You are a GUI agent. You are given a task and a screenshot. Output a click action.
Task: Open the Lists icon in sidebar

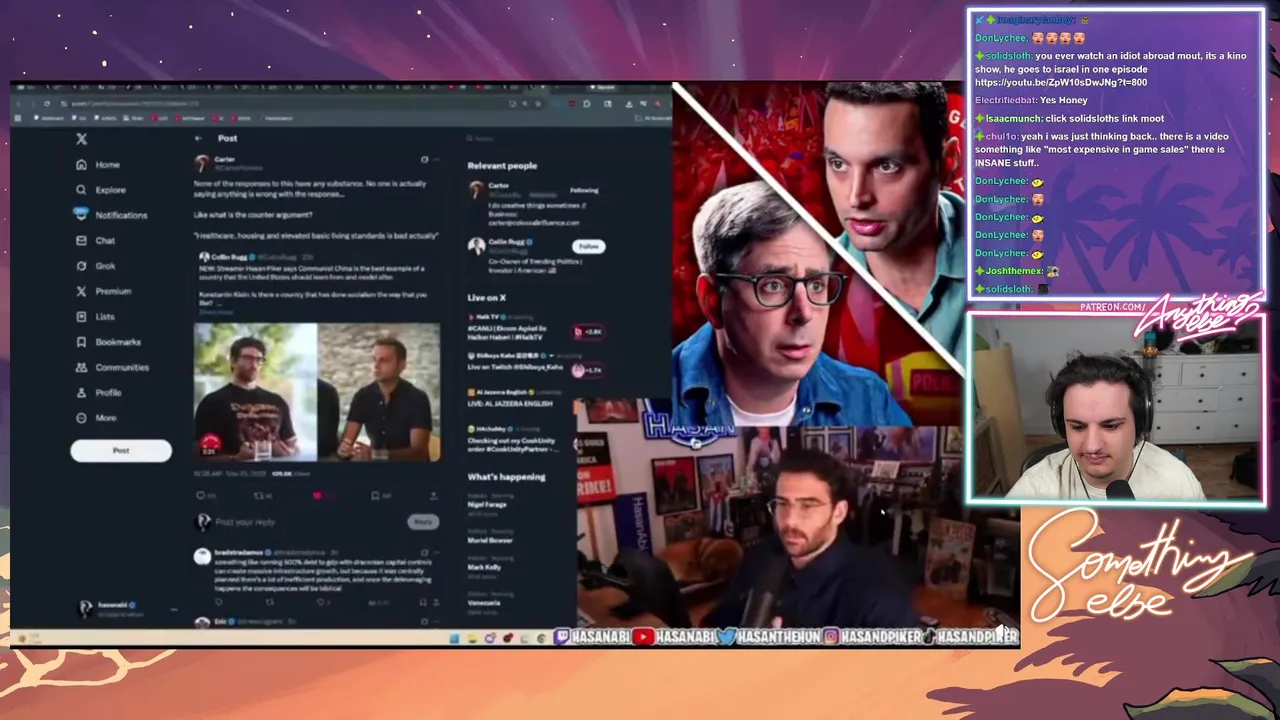click(82, 316)
